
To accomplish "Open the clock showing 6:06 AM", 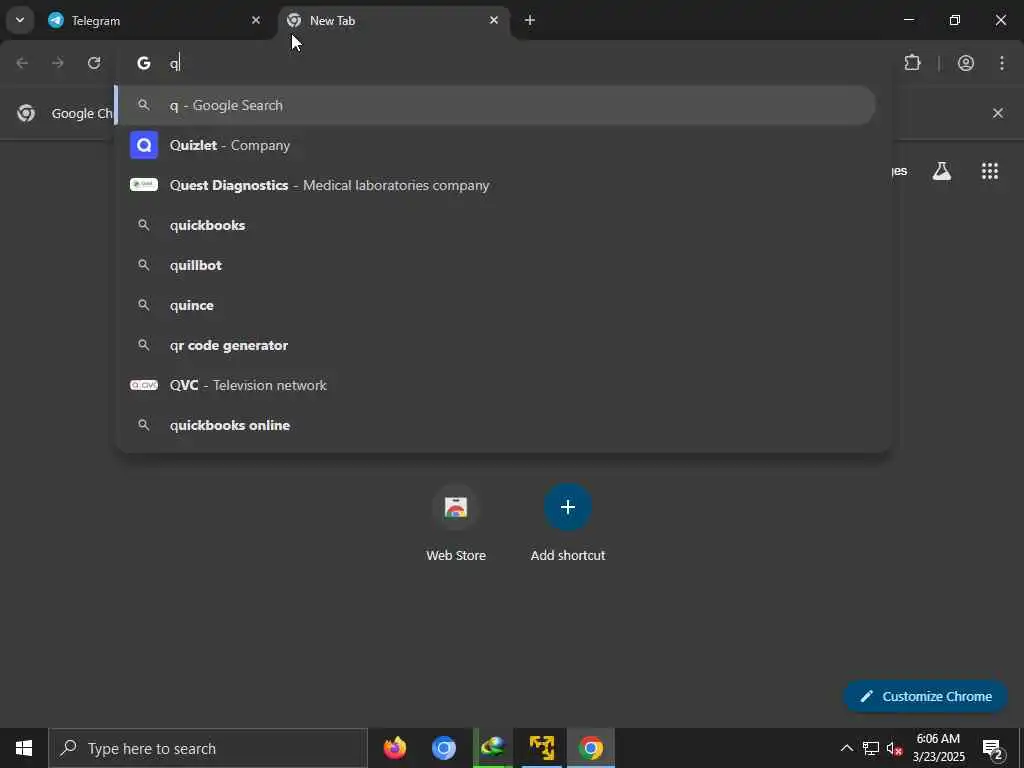I will [x=938, y=748].
